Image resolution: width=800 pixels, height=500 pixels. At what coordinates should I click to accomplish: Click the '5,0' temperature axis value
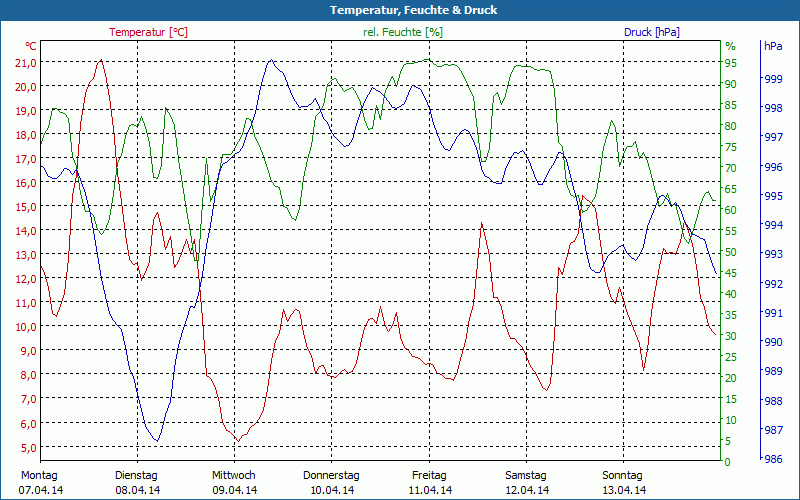(29, 447)
